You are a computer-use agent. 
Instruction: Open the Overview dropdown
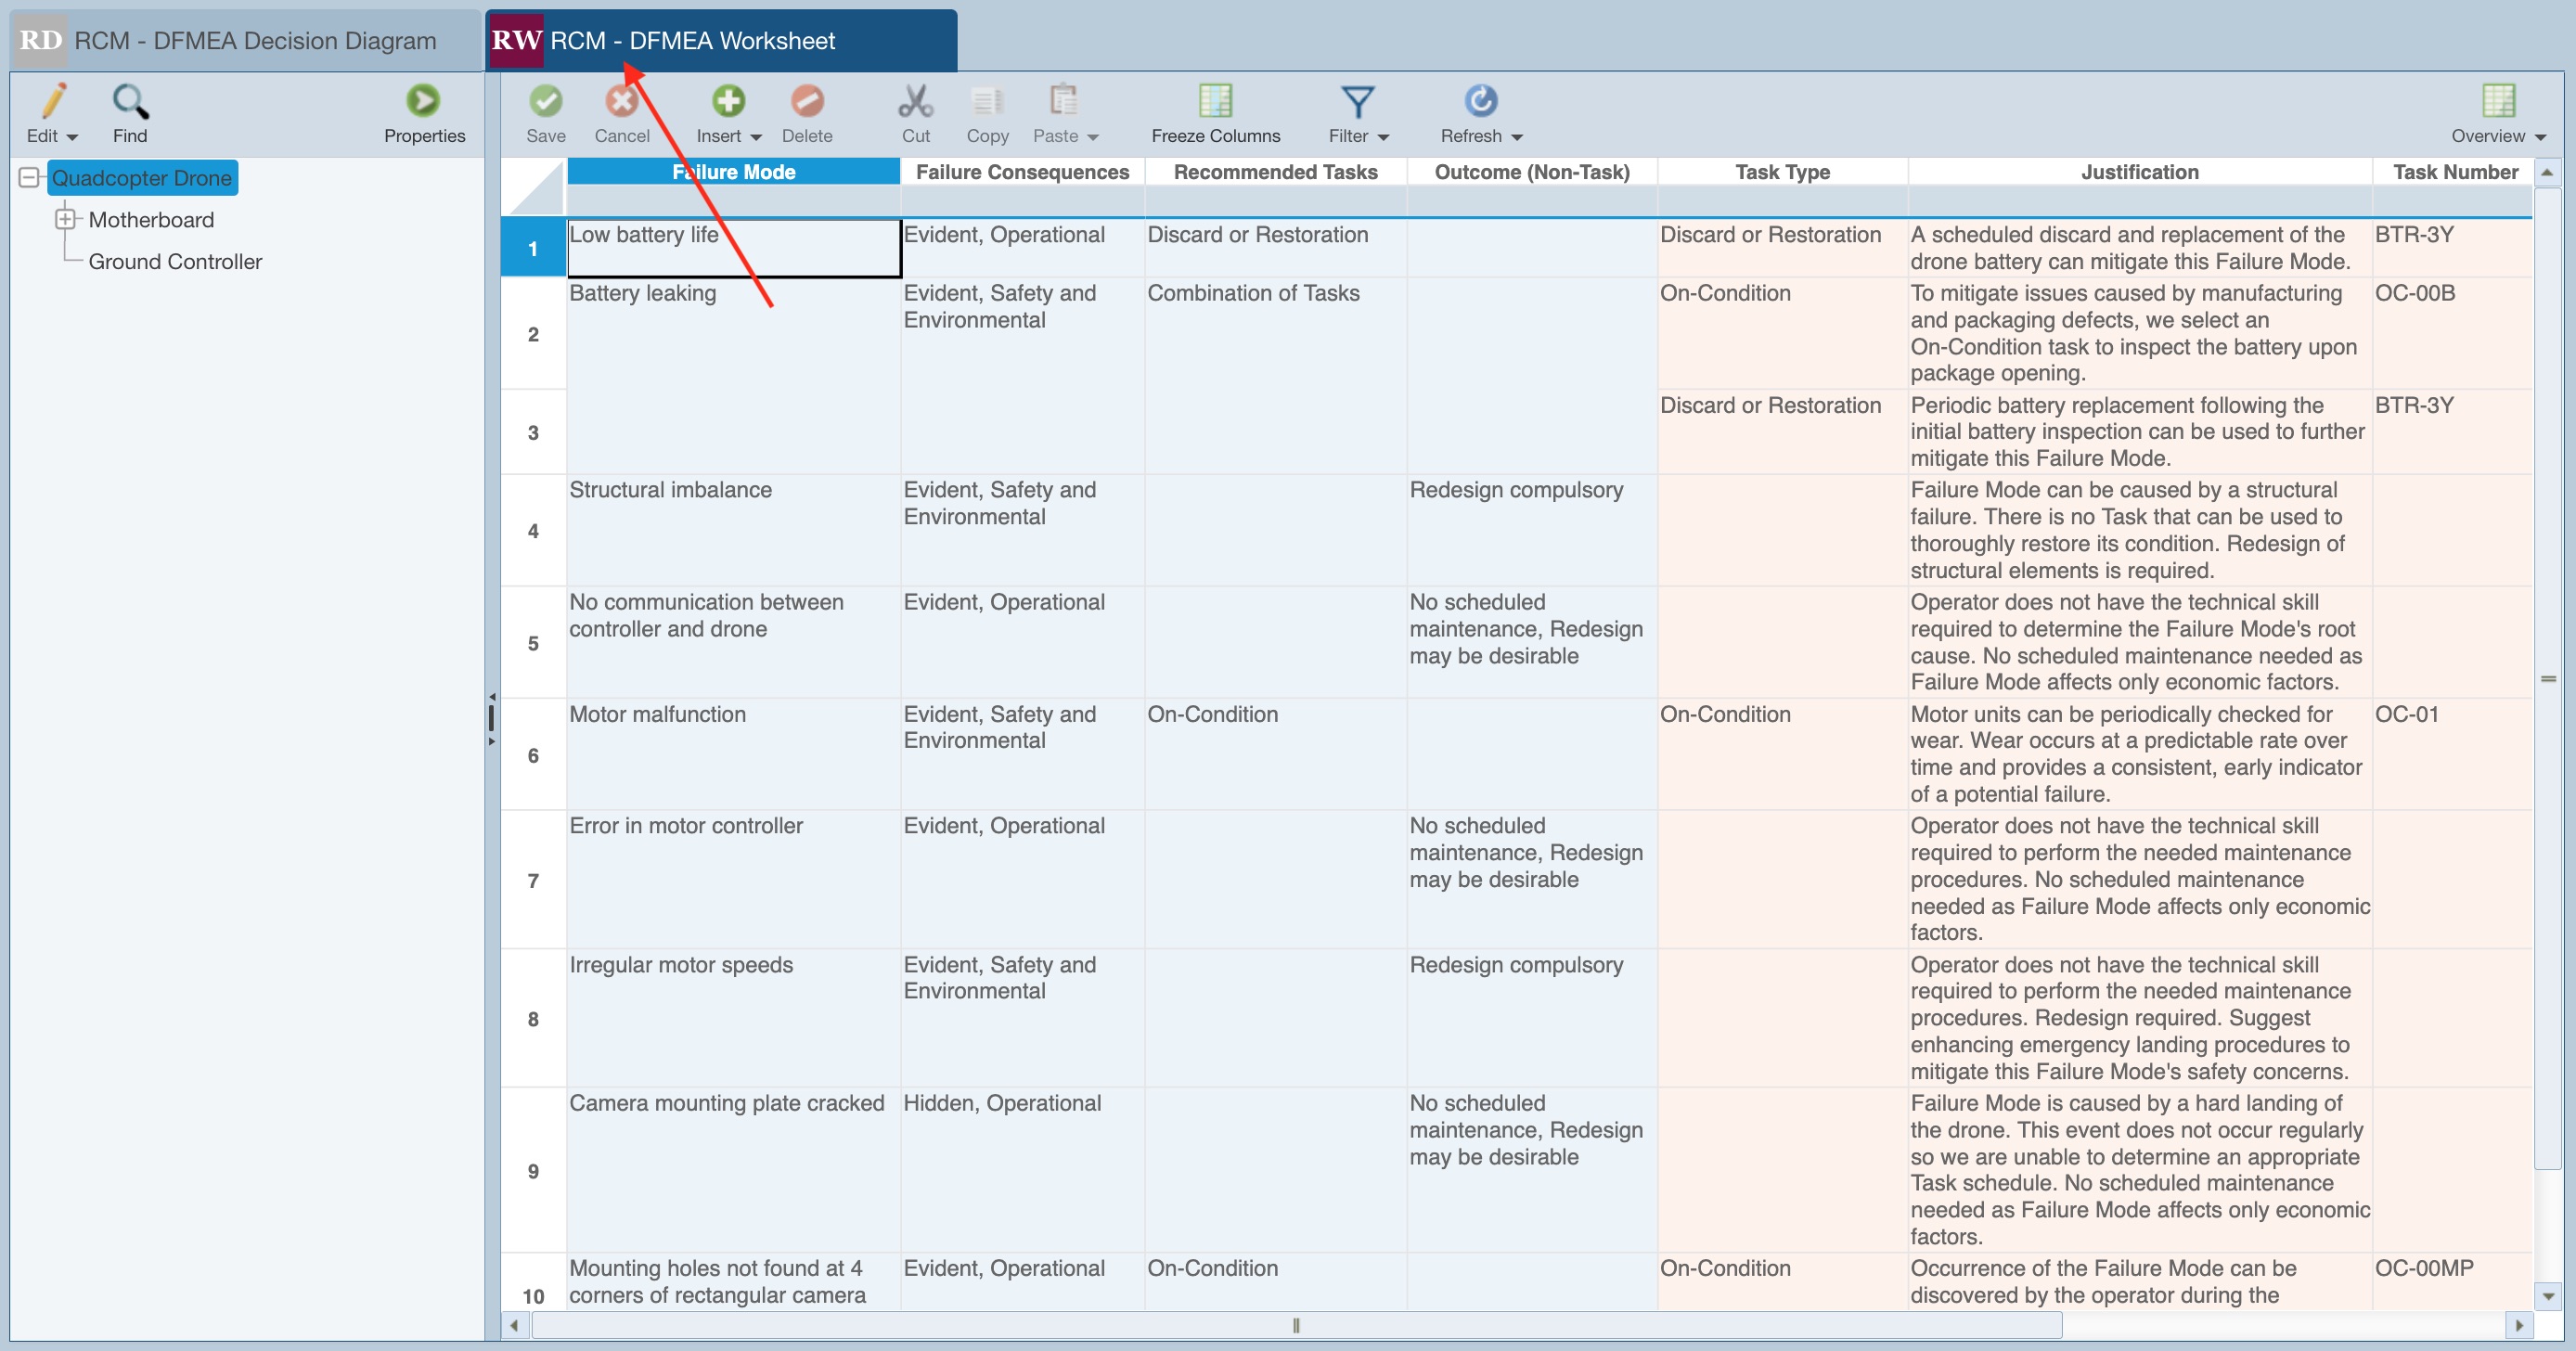tap(2540, 137)
